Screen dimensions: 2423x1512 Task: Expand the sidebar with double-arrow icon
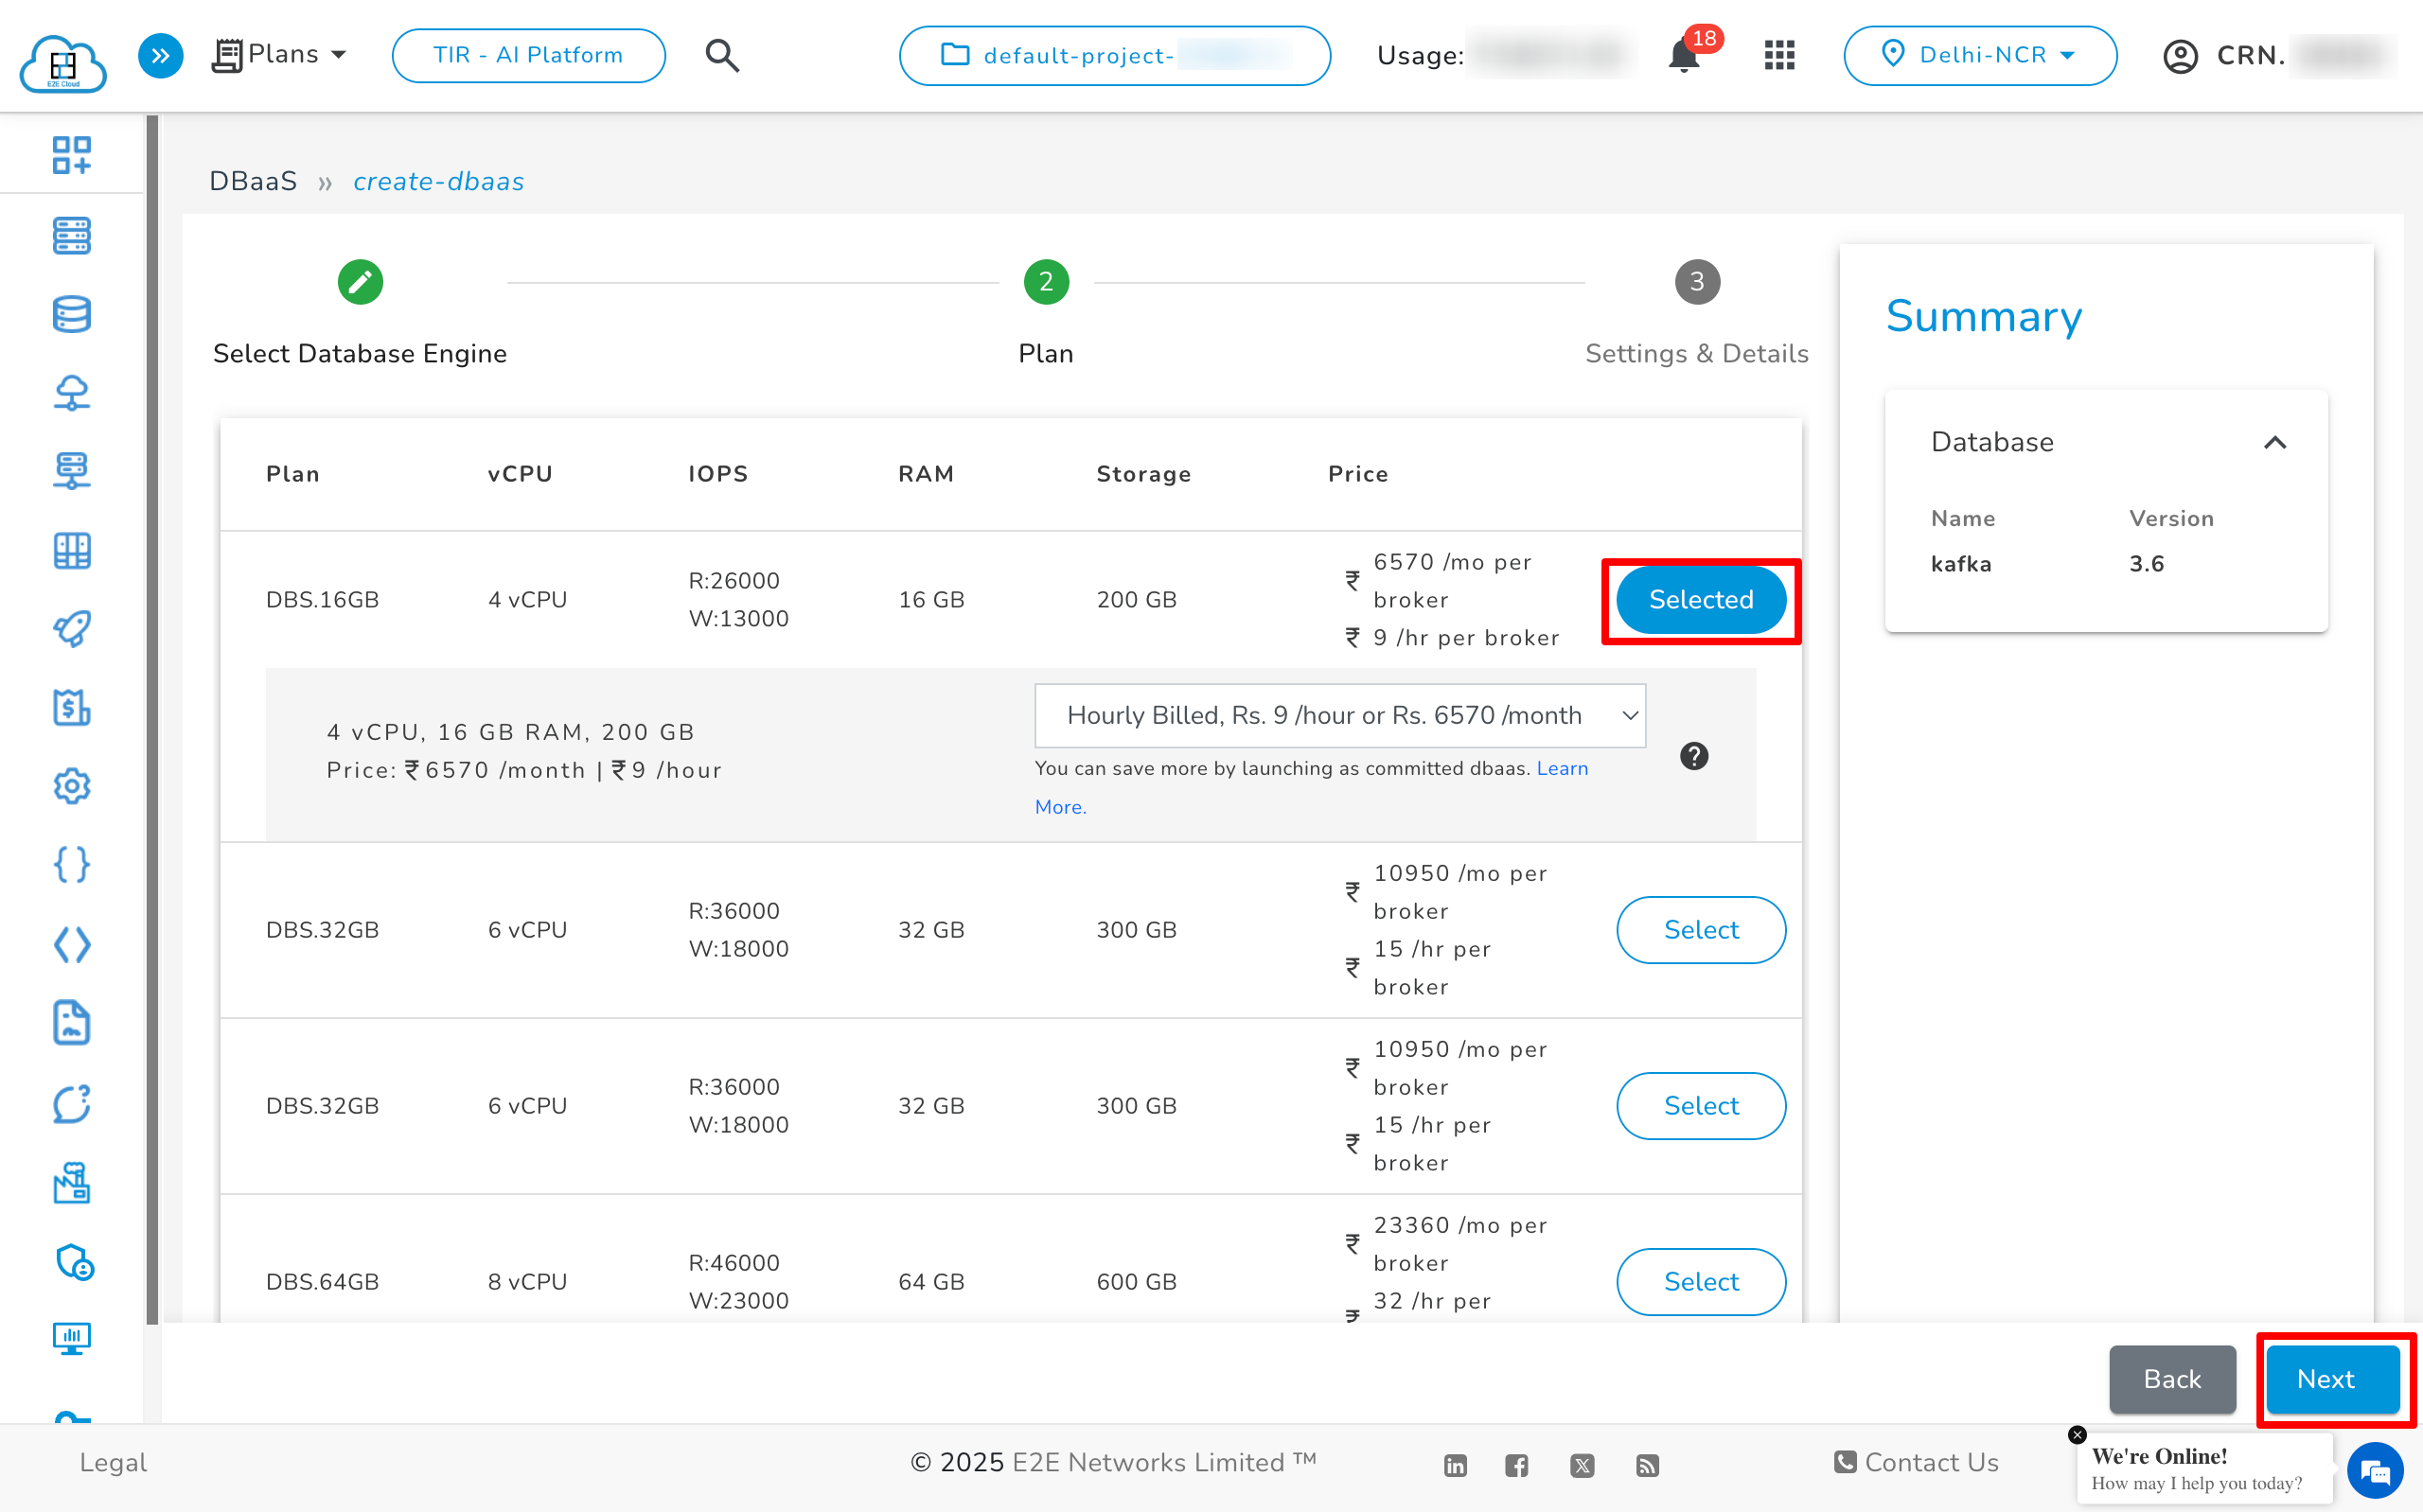(x=160, y=56)
